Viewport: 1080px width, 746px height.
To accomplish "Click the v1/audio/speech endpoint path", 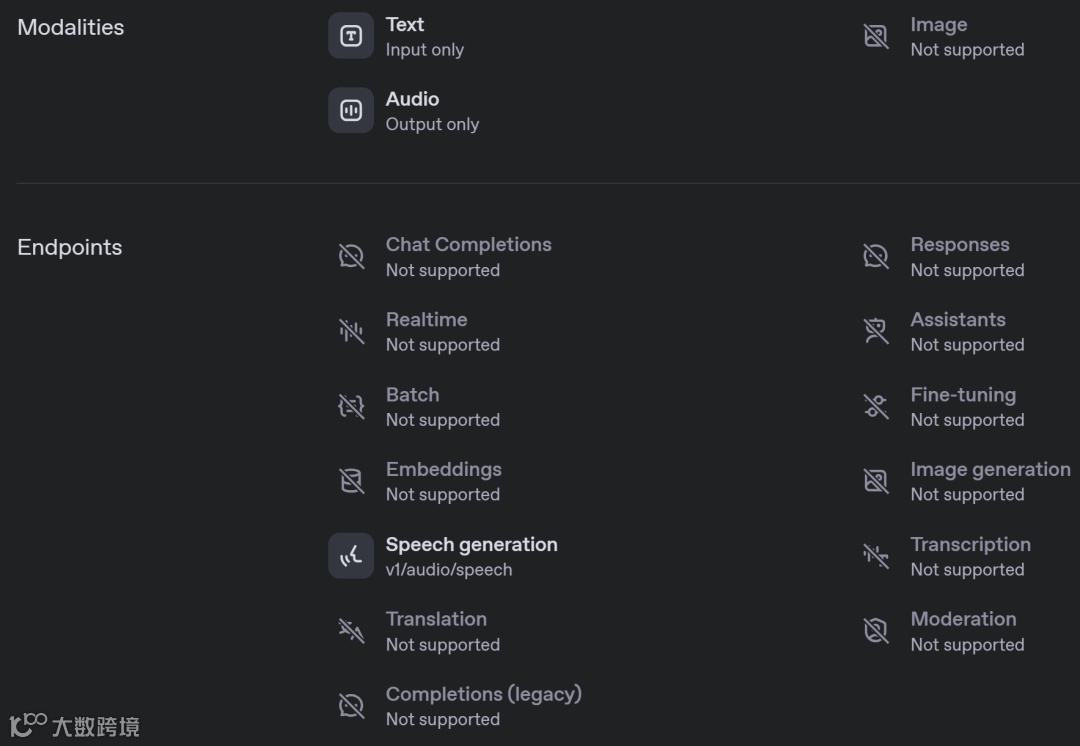I will point(449,570).
